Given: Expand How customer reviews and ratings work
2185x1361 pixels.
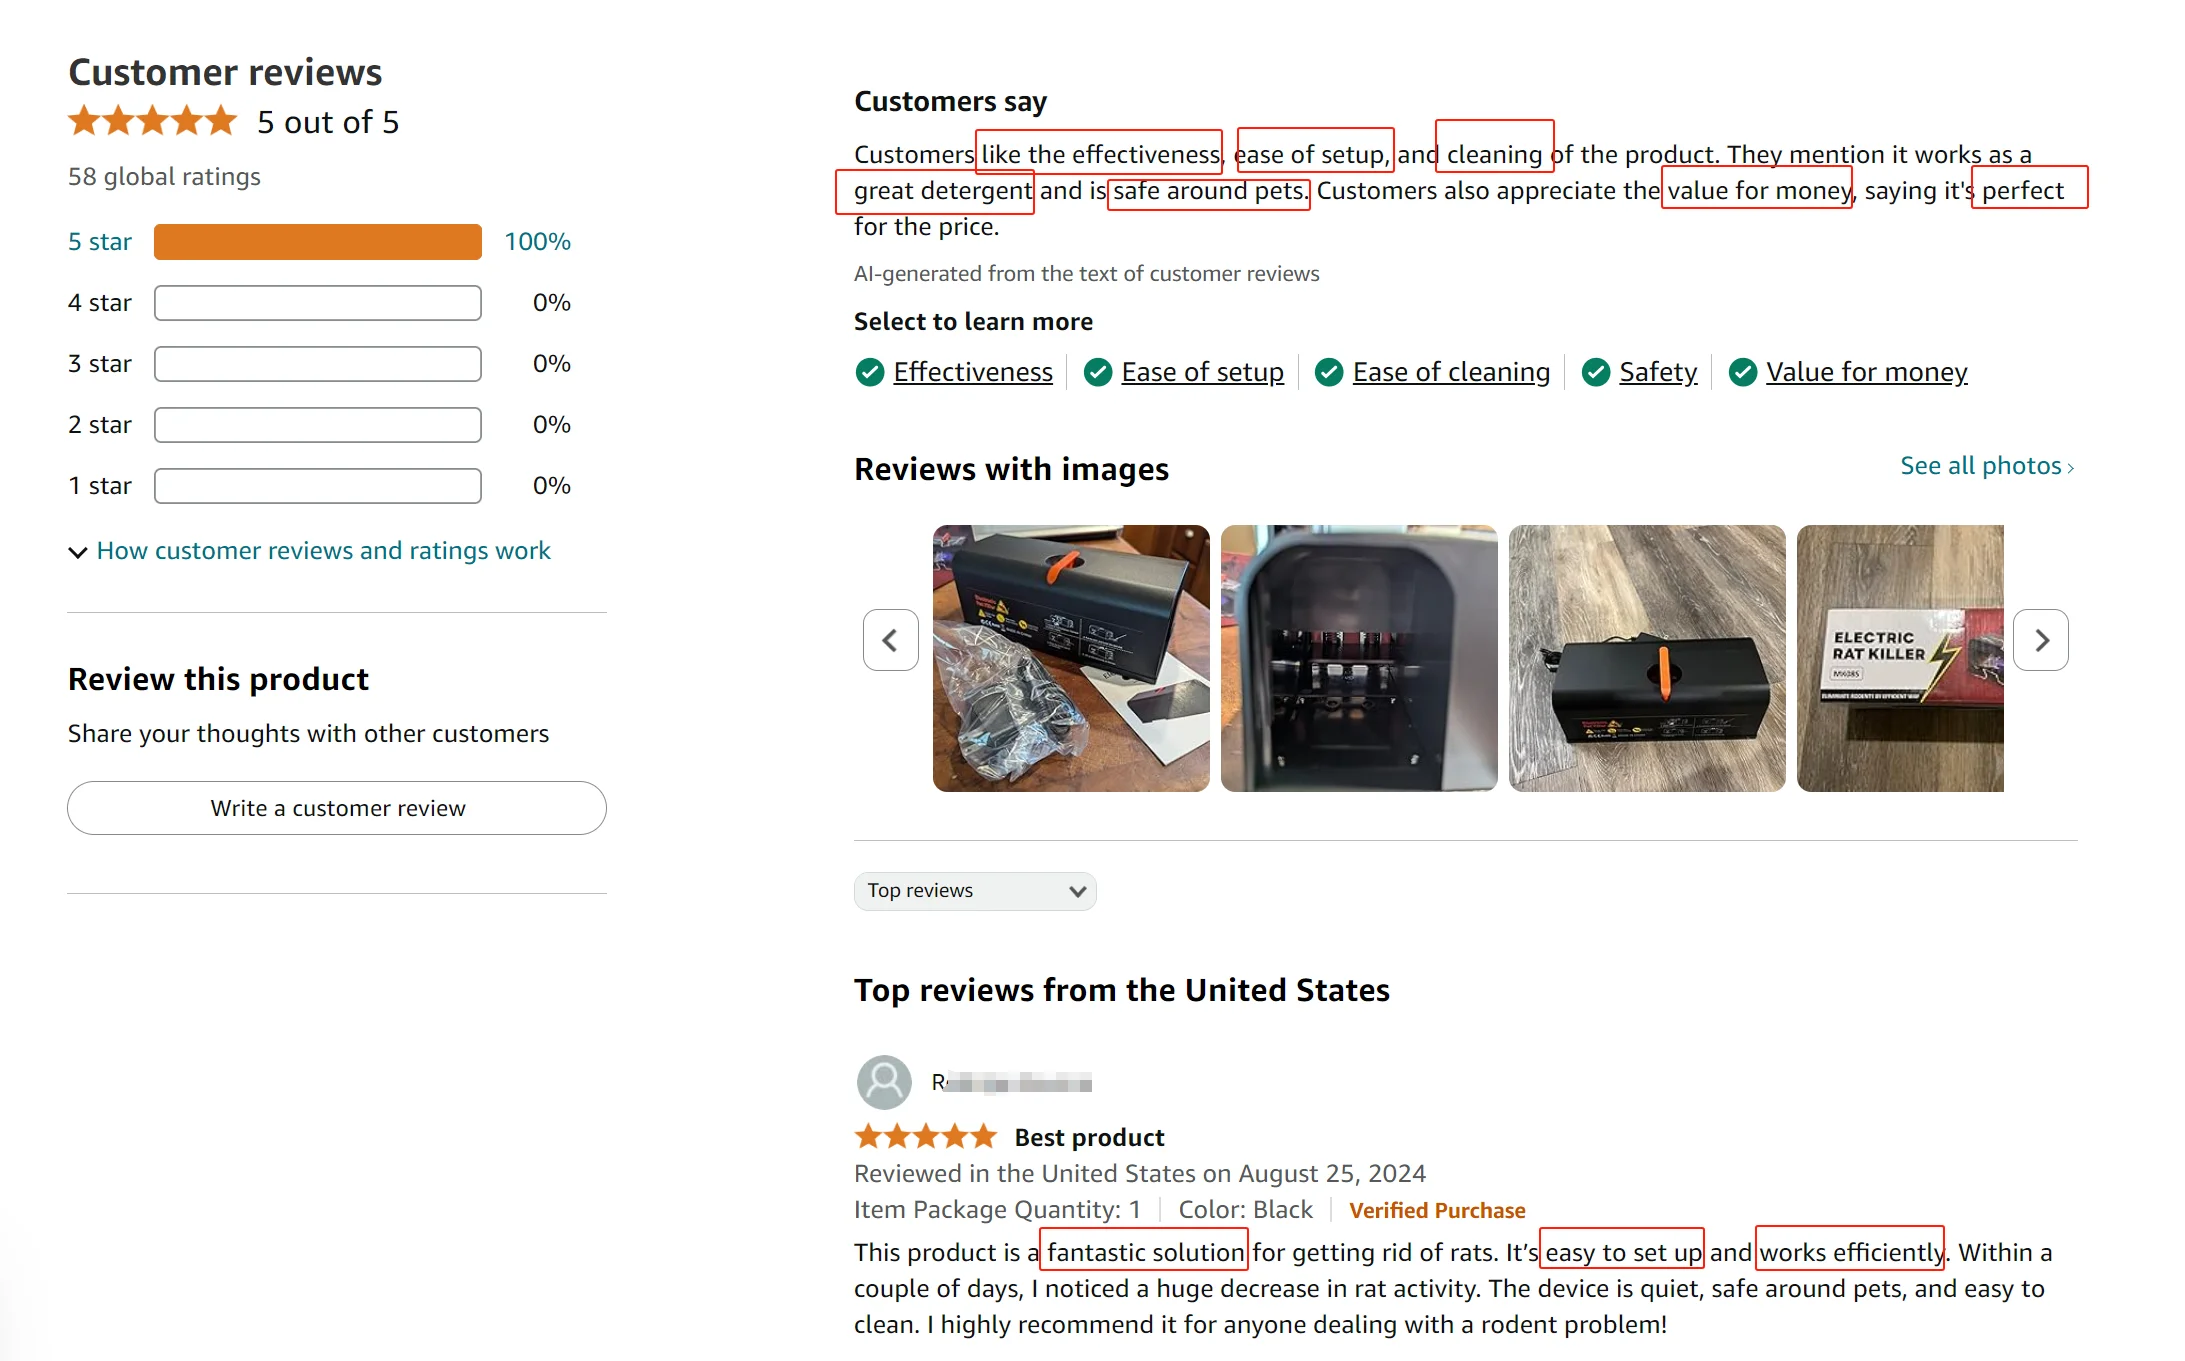Looking at the screenshot, I should pyautogui.click(x=322, y=551).
